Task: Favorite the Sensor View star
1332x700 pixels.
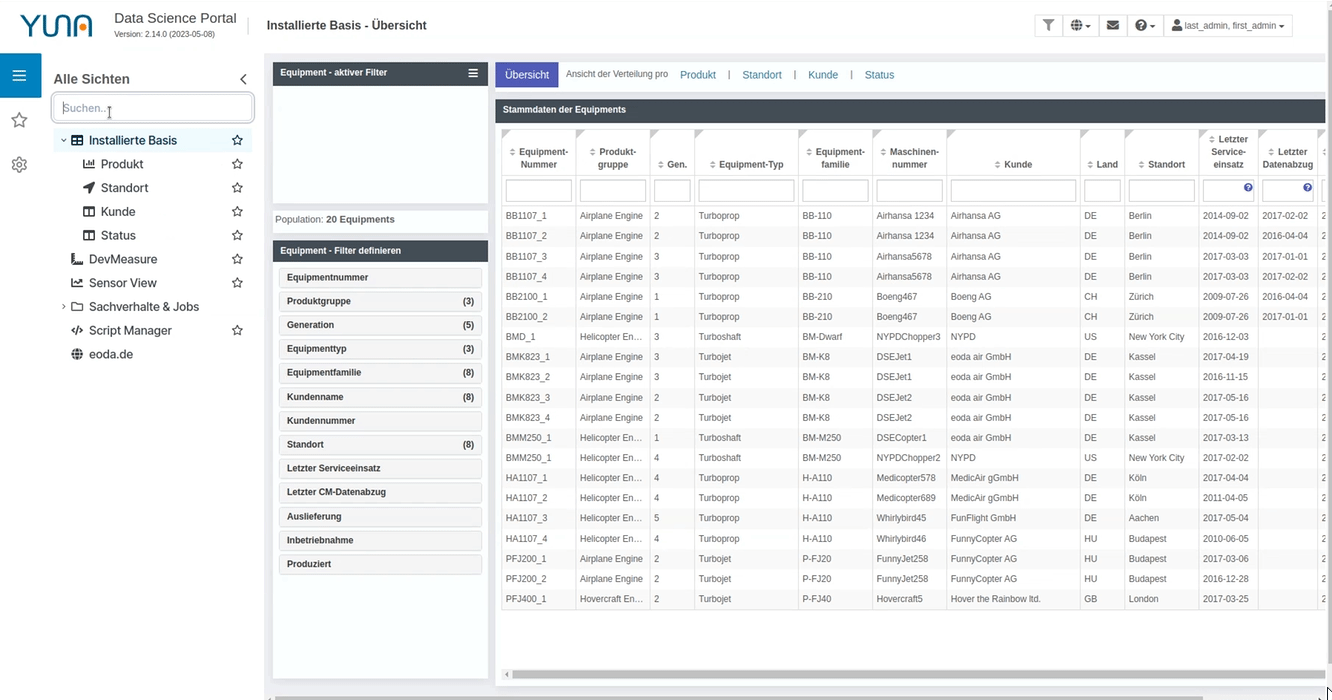Action: point(237,283)
